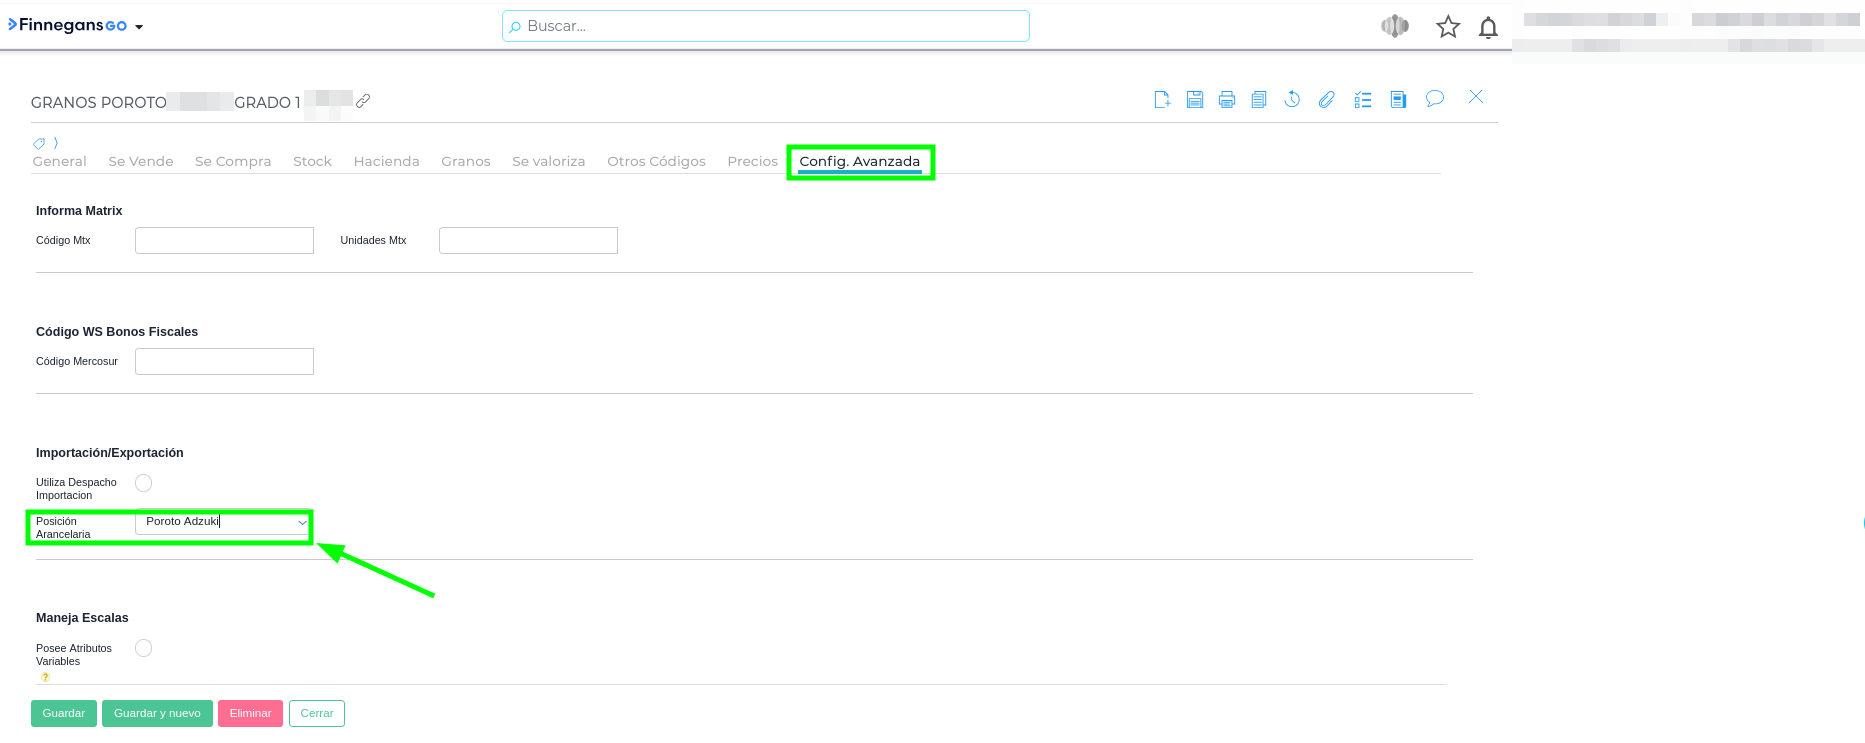1865x743 pixels.
Task: Click the Código Mercosur input field
Action: [x=224, y=361]
